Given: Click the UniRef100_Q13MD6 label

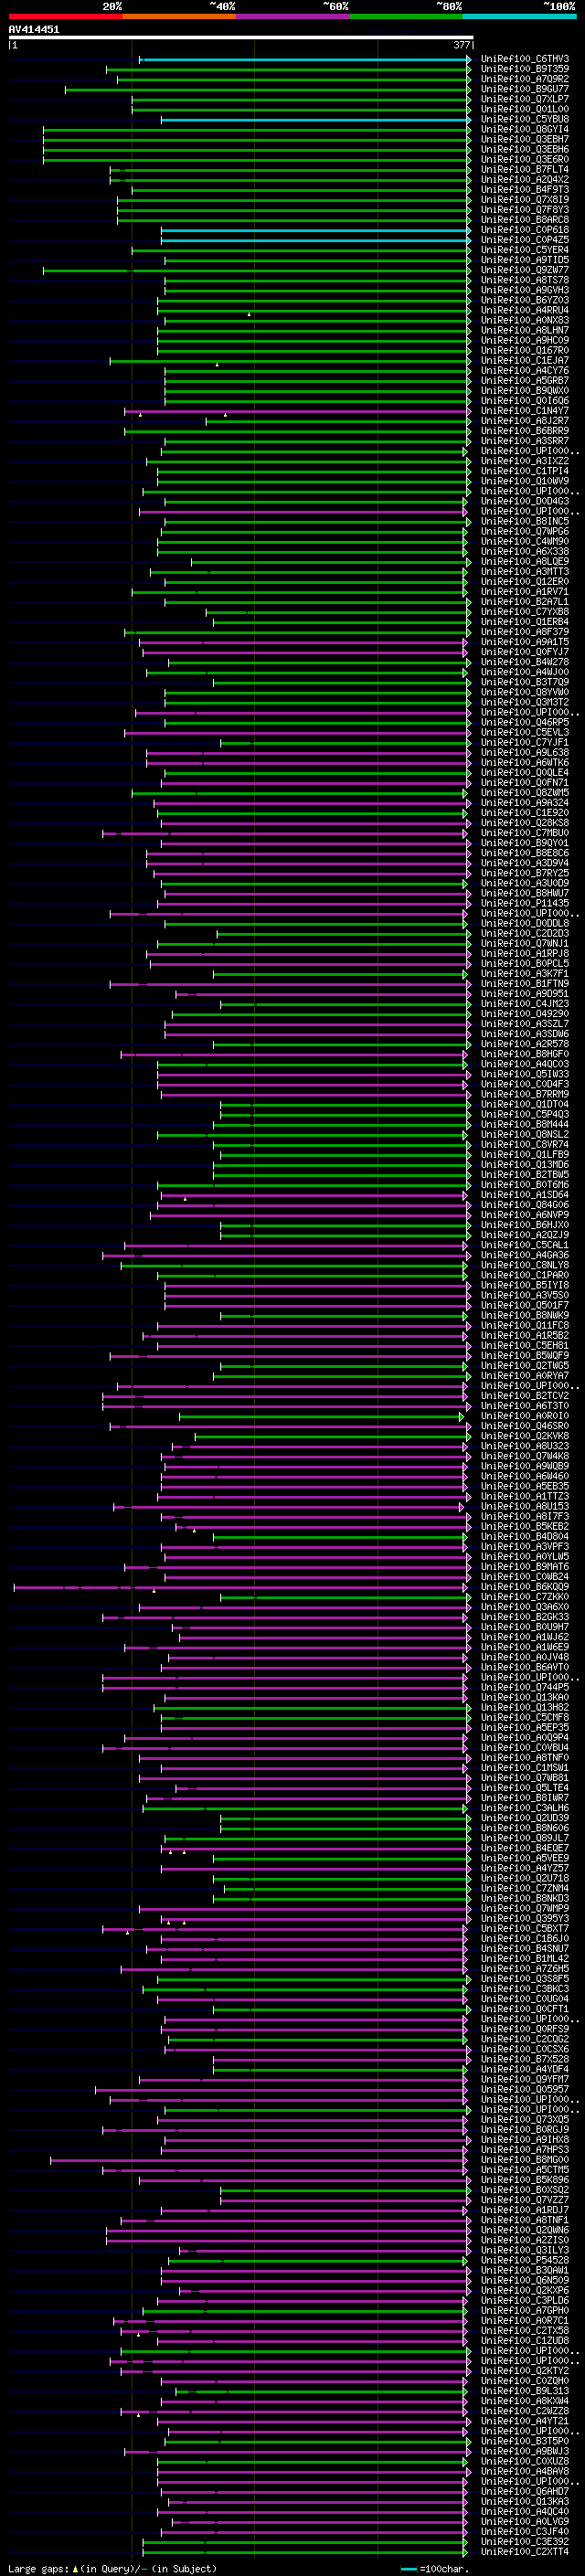Looking at the screenshot, I should 525,1164.
